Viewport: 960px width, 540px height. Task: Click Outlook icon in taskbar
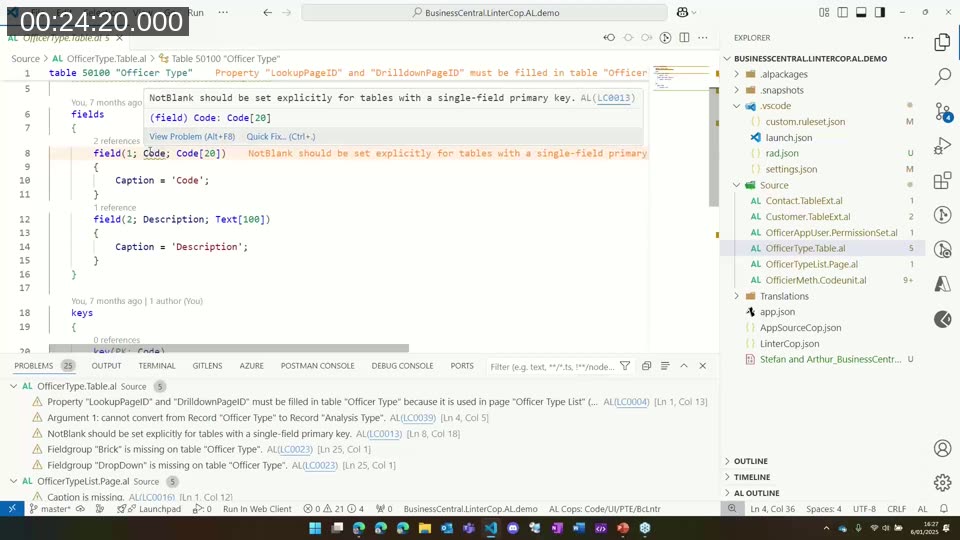coord(446,528)
